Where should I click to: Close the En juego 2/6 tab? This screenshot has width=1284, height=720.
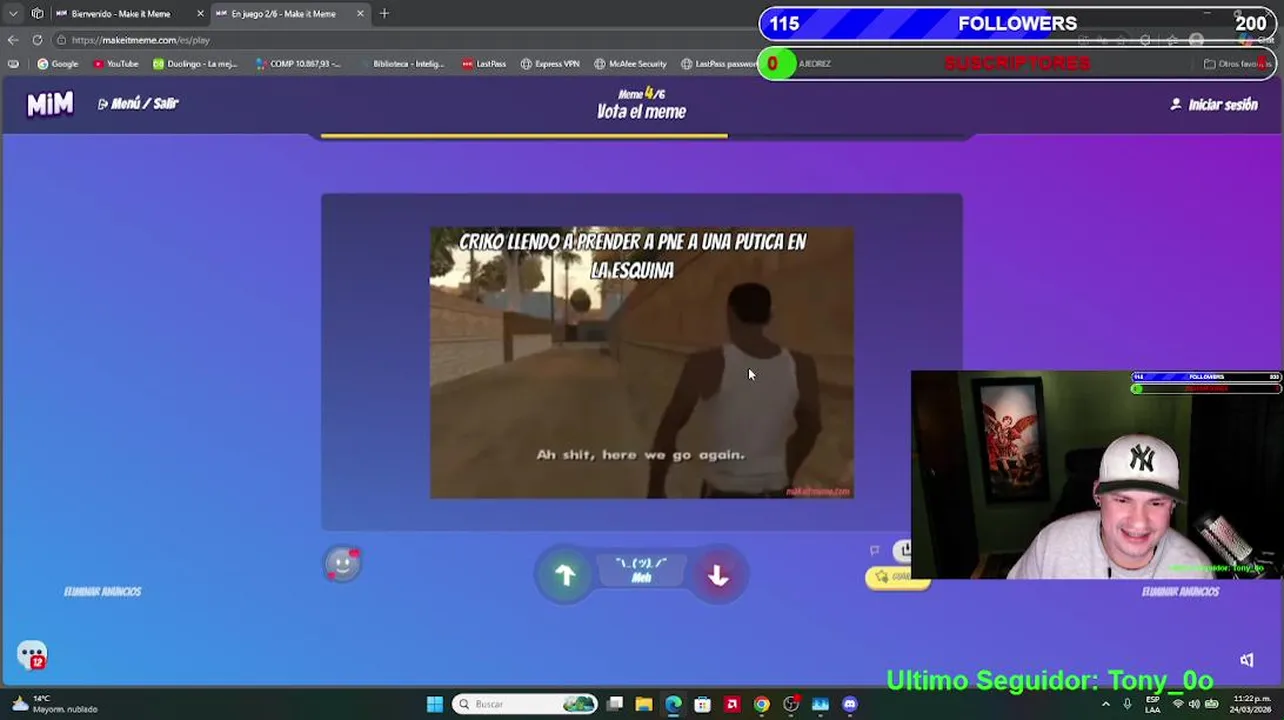click(x=360, y=14)
